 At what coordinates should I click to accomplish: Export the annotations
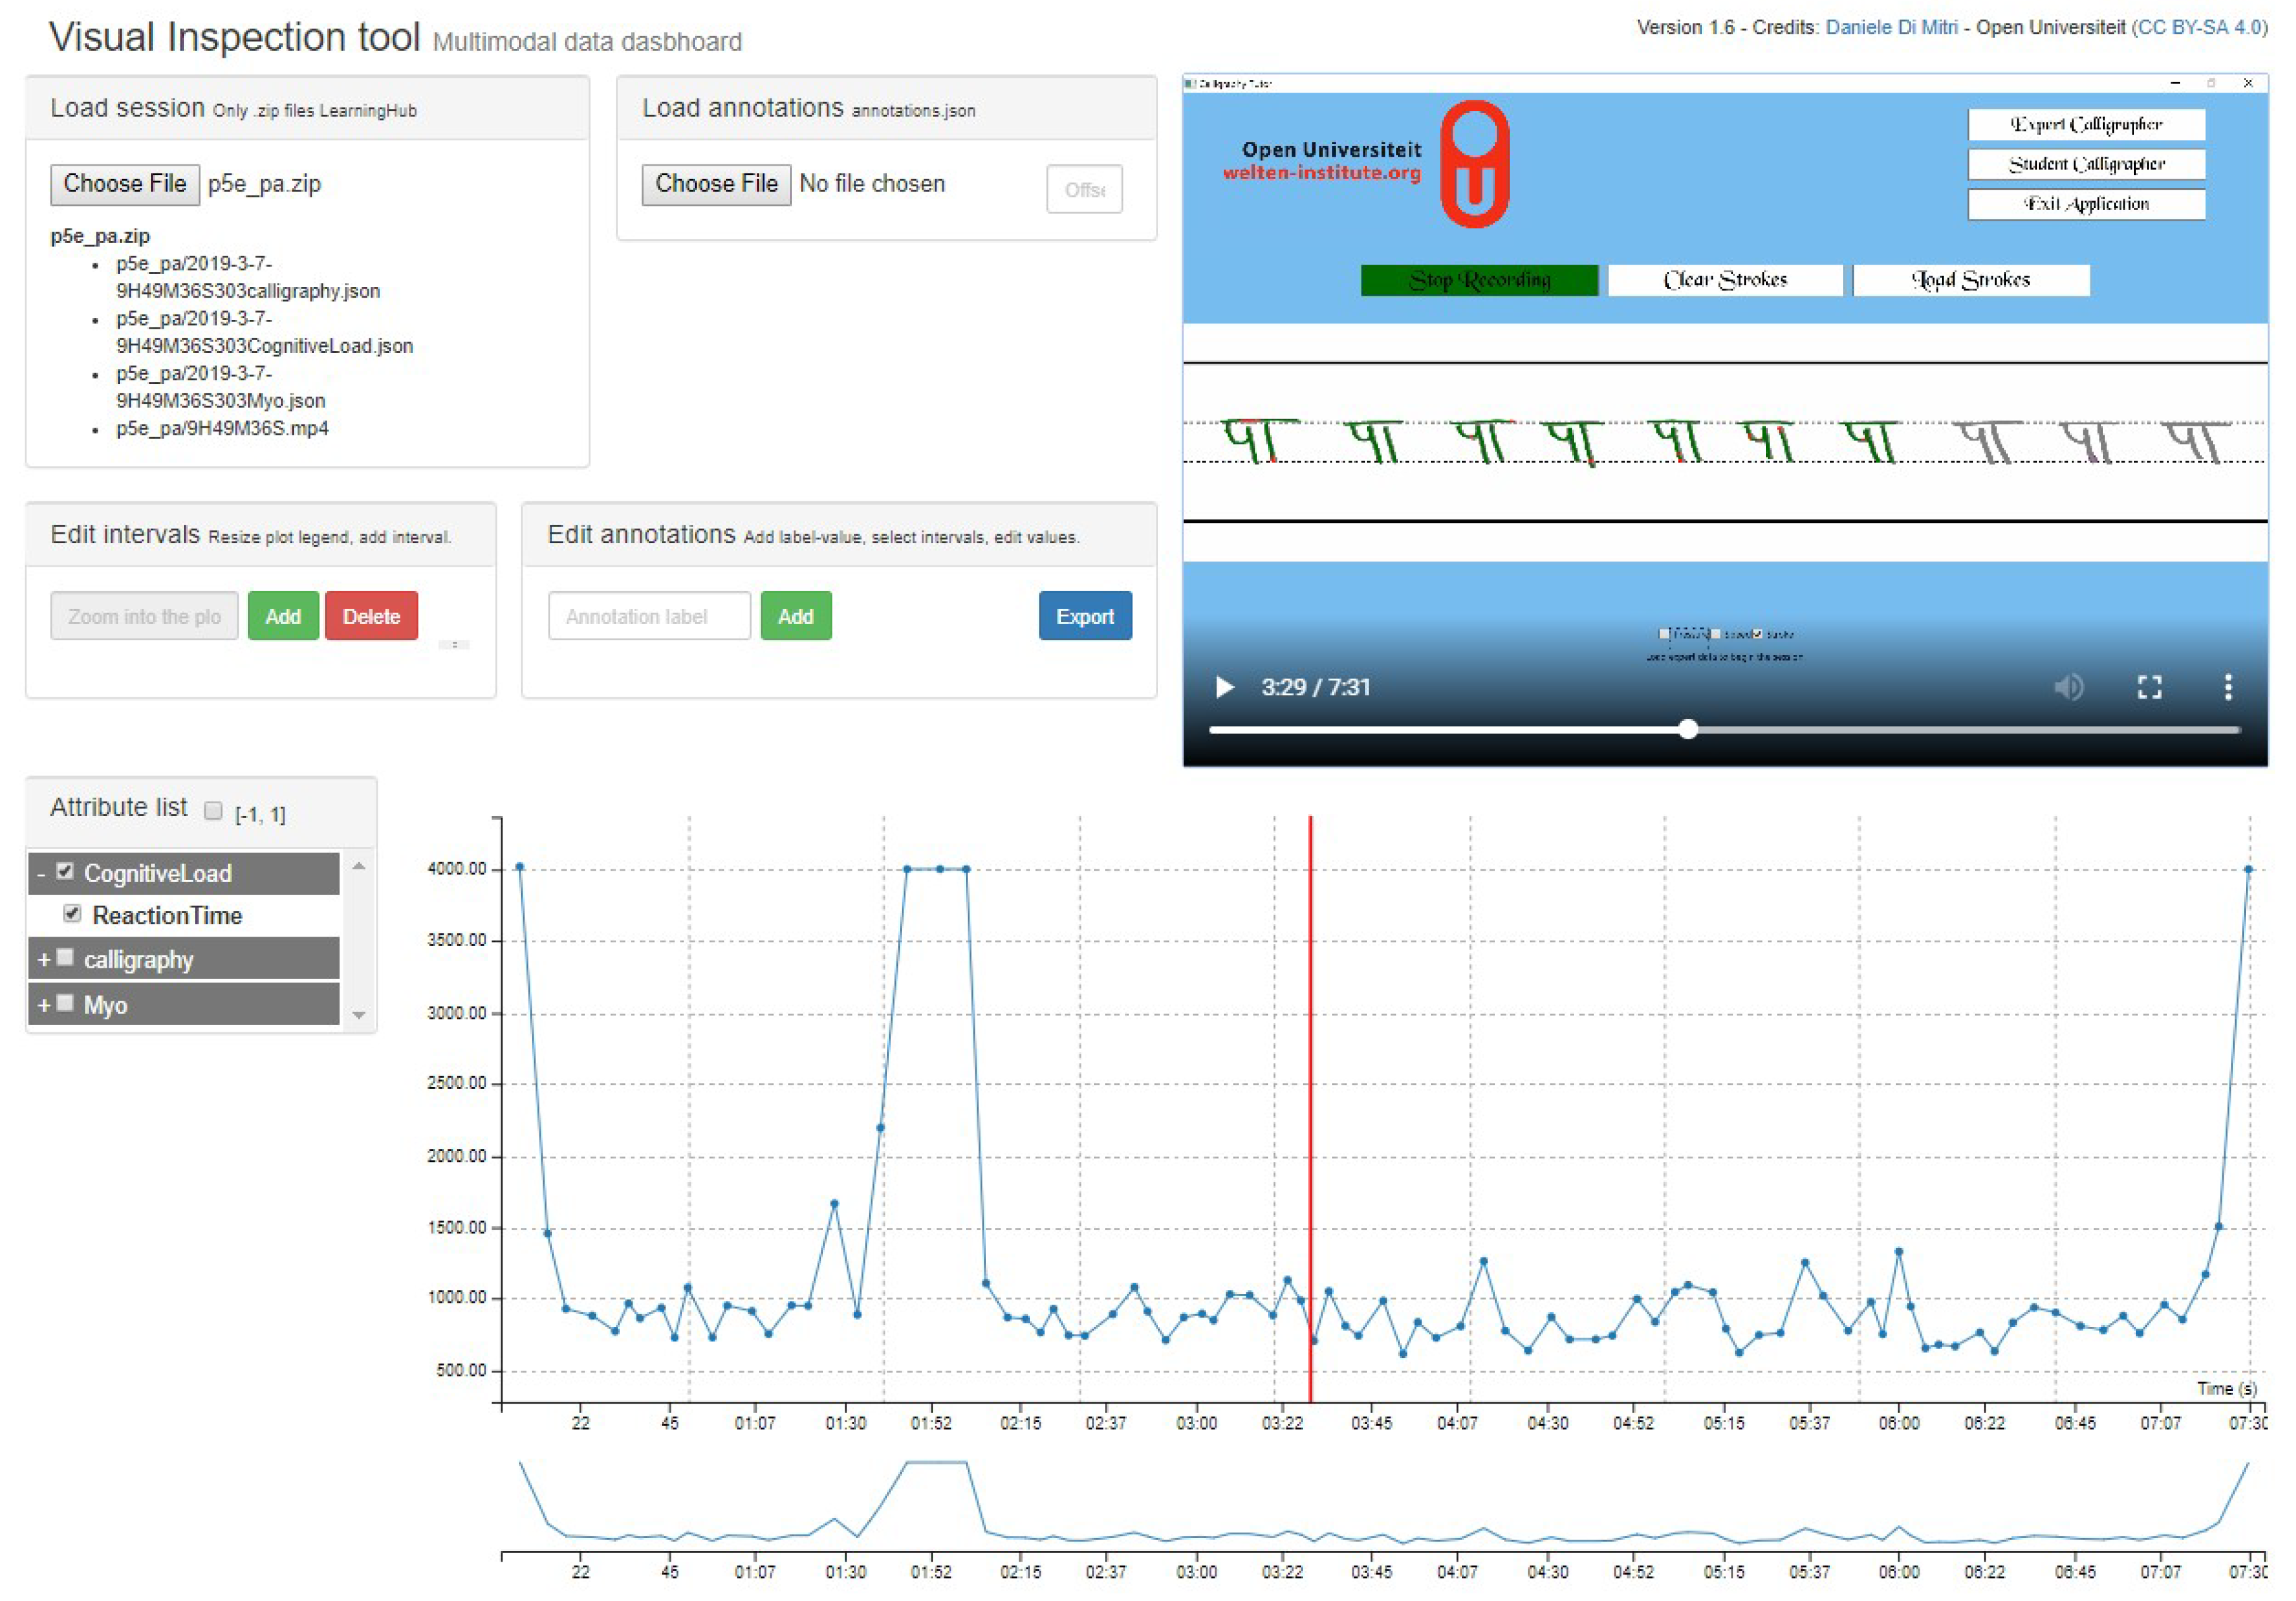[1085, 616]
